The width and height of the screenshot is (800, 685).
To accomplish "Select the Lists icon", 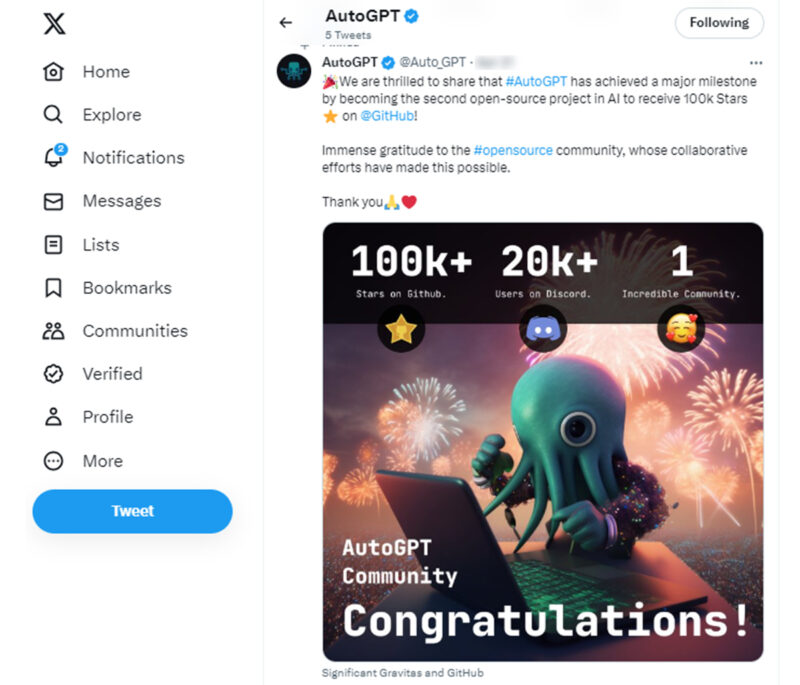I will point(55,244).
